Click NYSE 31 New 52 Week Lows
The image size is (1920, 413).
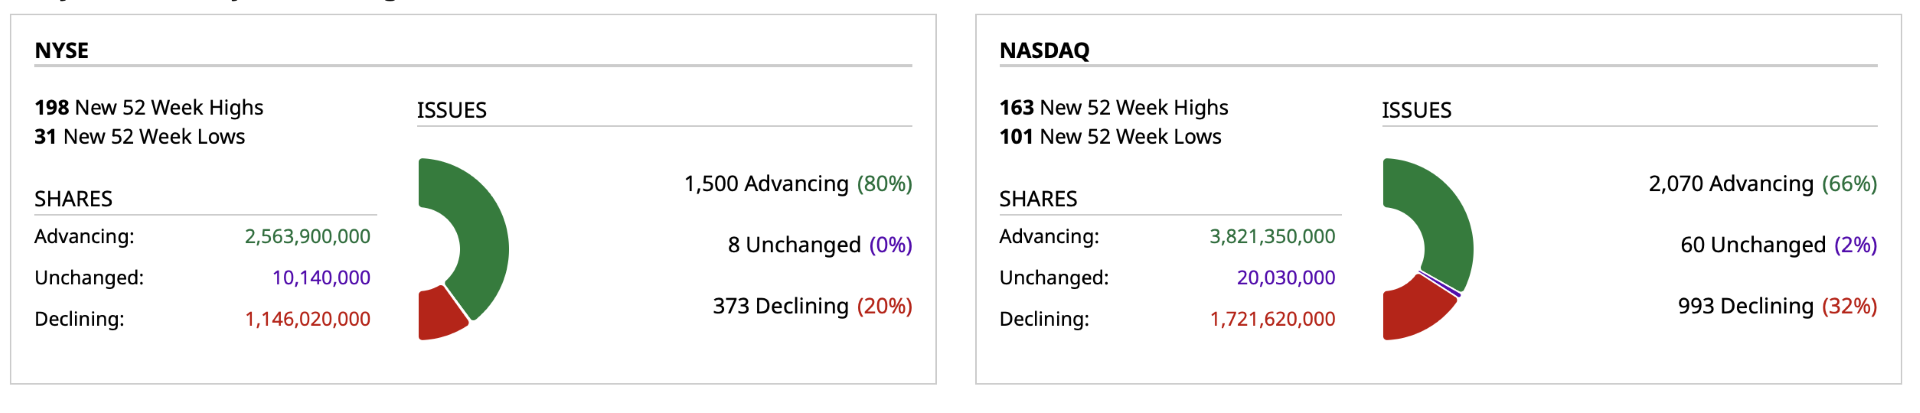pyautogui.click(x=139, y=136)
